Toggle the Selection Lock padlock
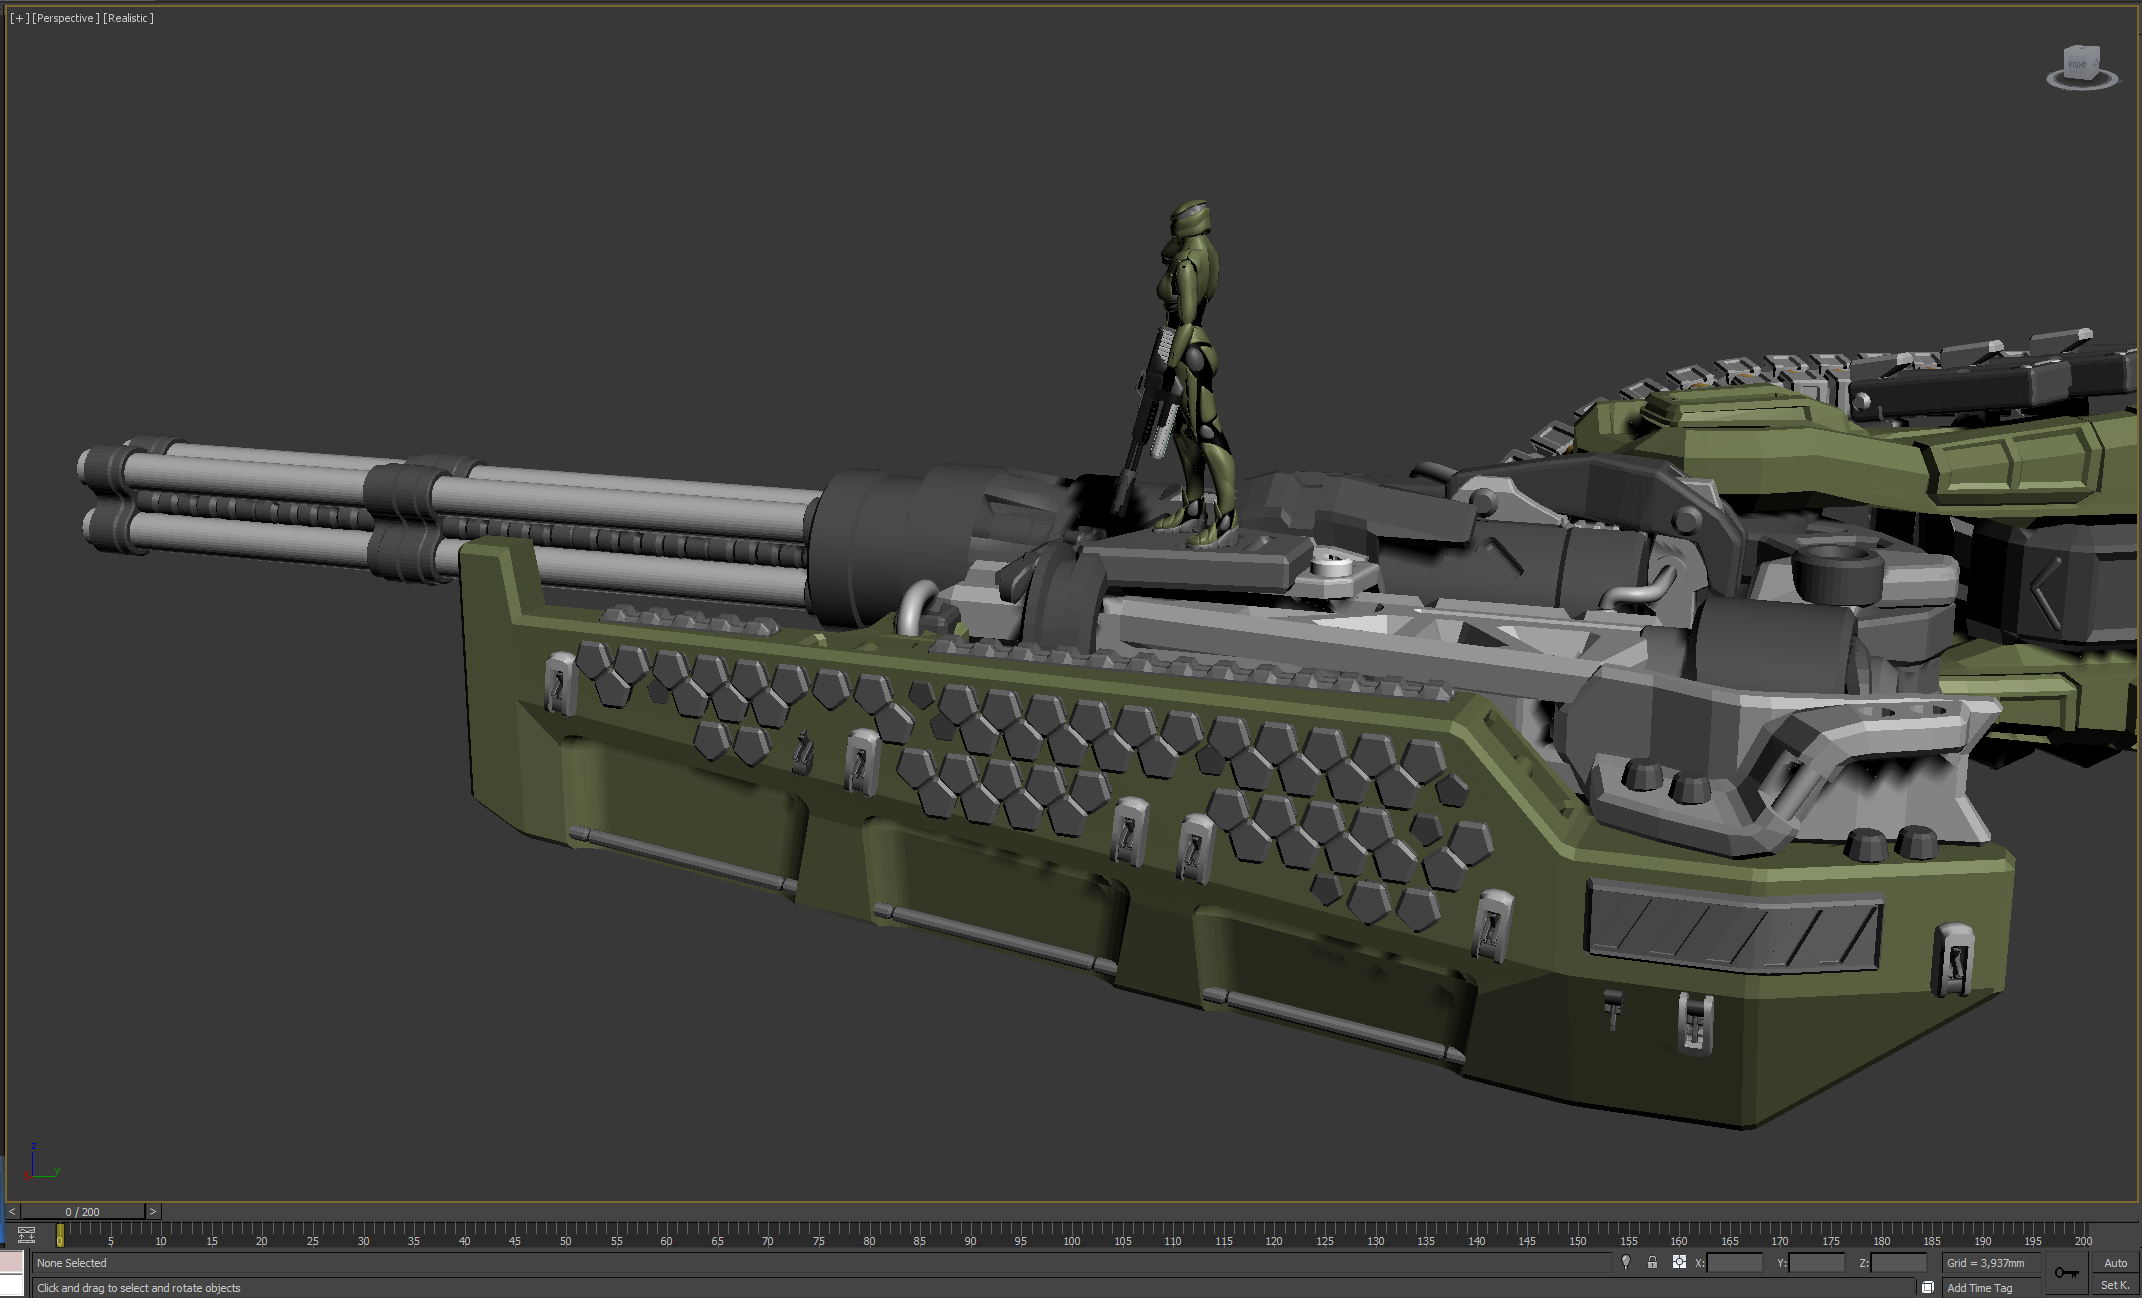This screenshot has height=1298, width=2142. point(1652,1263)
